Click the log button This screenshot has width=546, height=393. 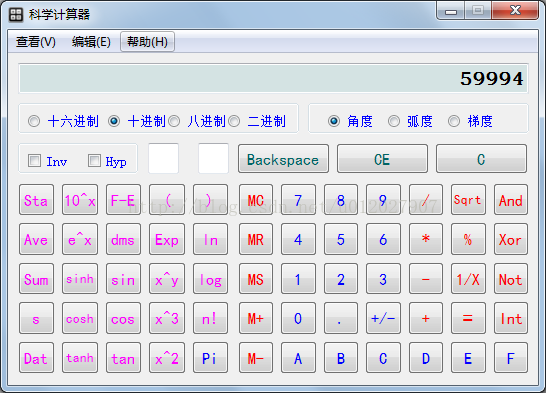click(x=210, y=279)
